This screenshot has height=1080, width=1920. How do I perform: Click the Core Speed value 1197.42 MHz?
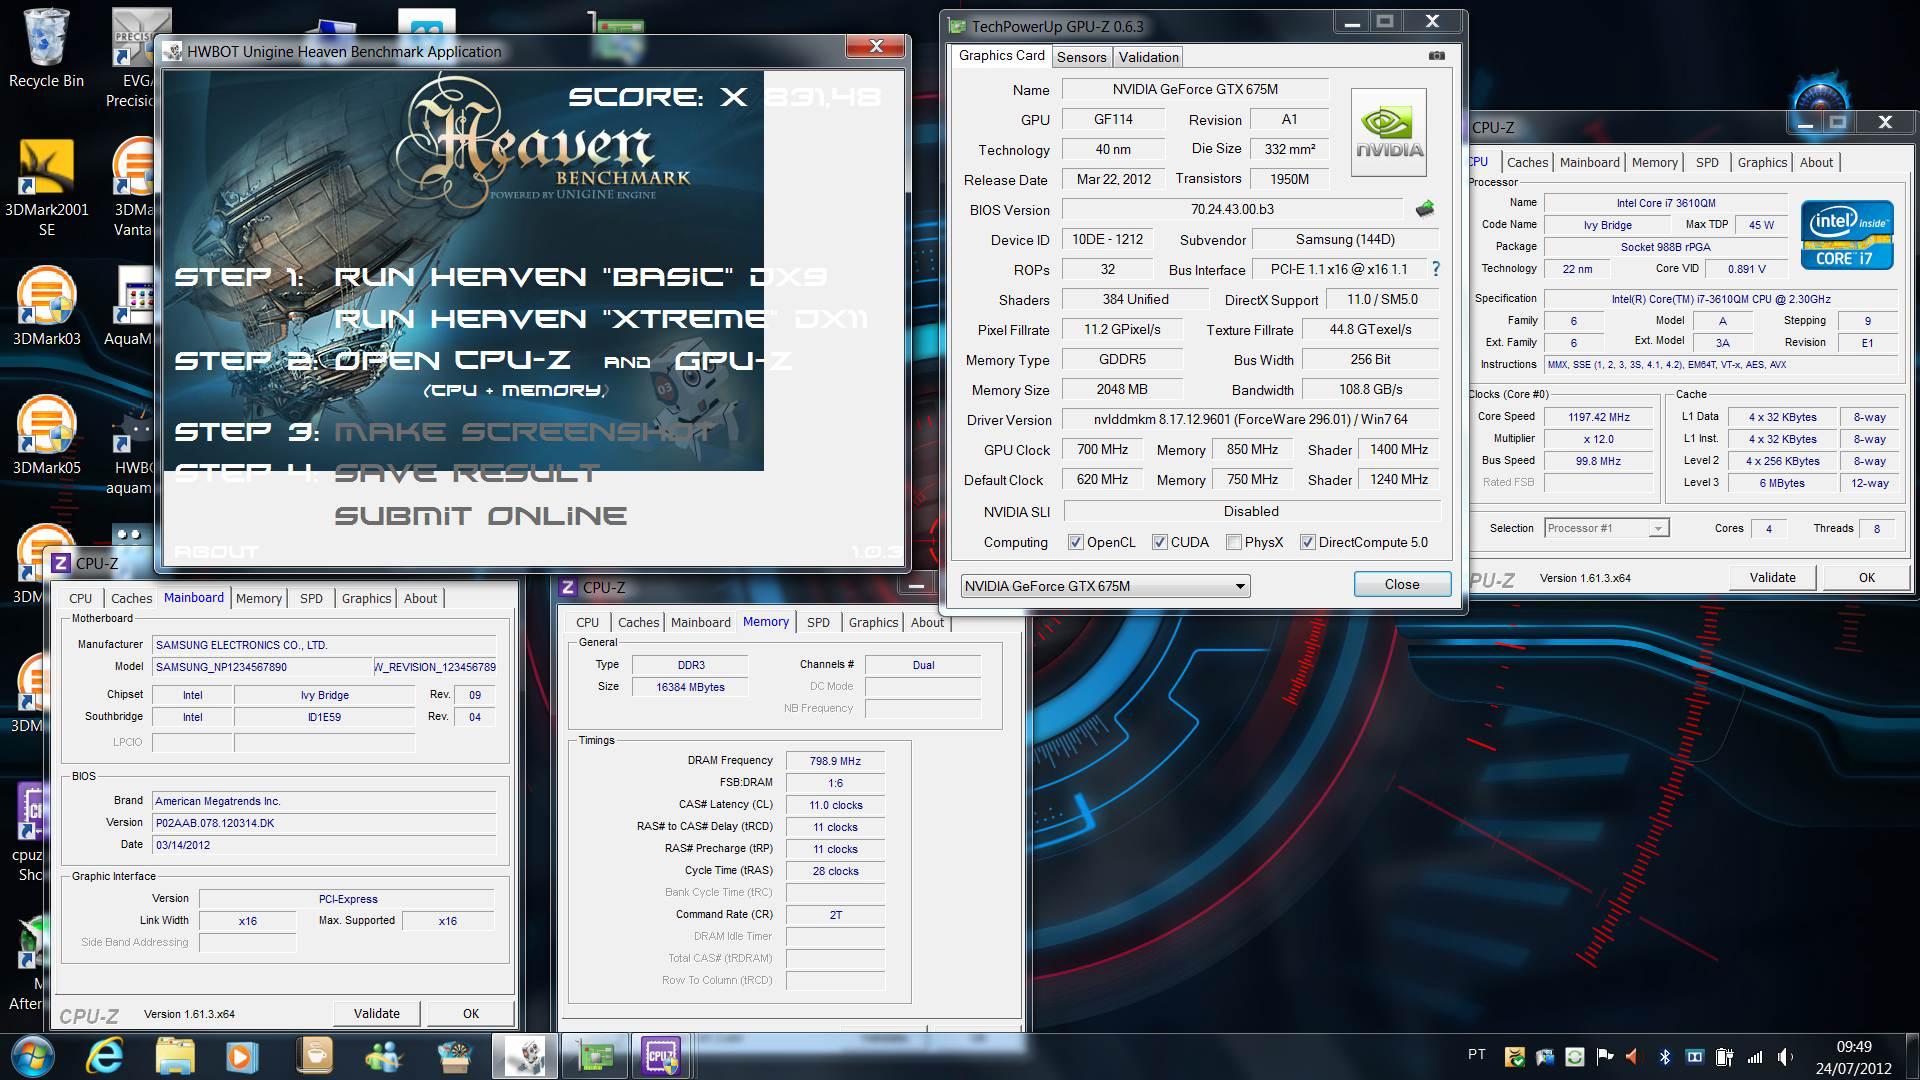coord(1598,417)
